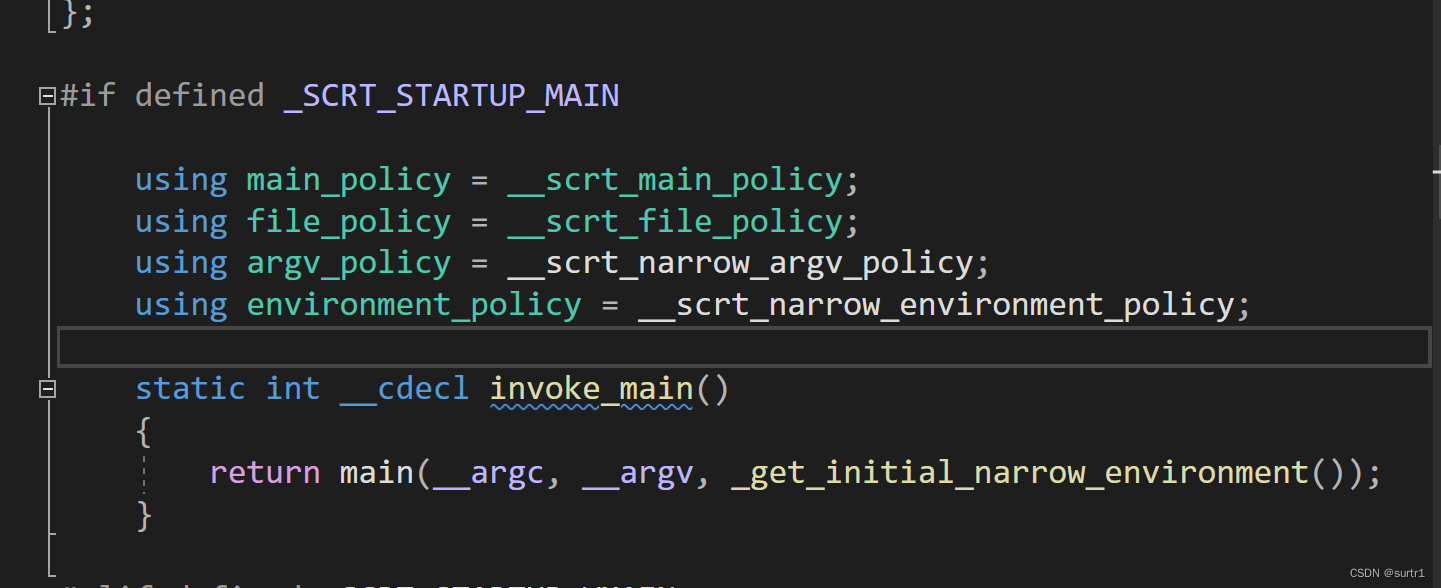Click the #if directive keyword

pyautogui.click(x=88, y=96)
